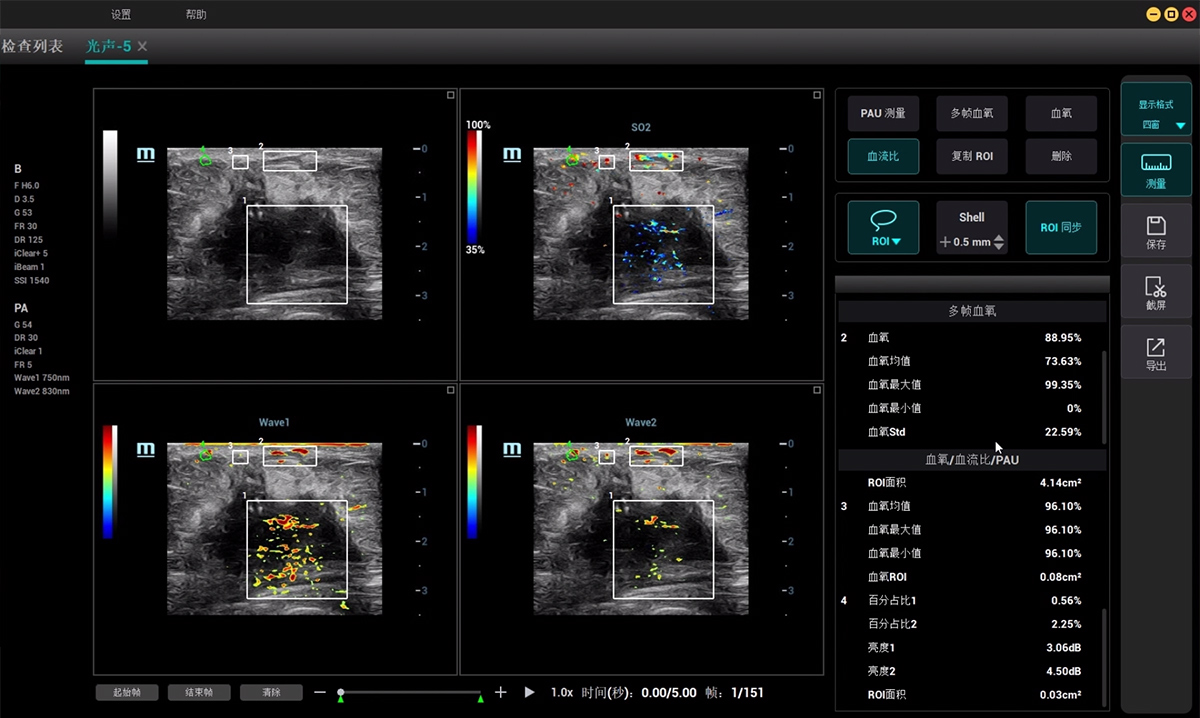This screenshot has width=1200, height=718.
Task: Toggle the ROI 同步 sync button
Action: point(1061,227)
